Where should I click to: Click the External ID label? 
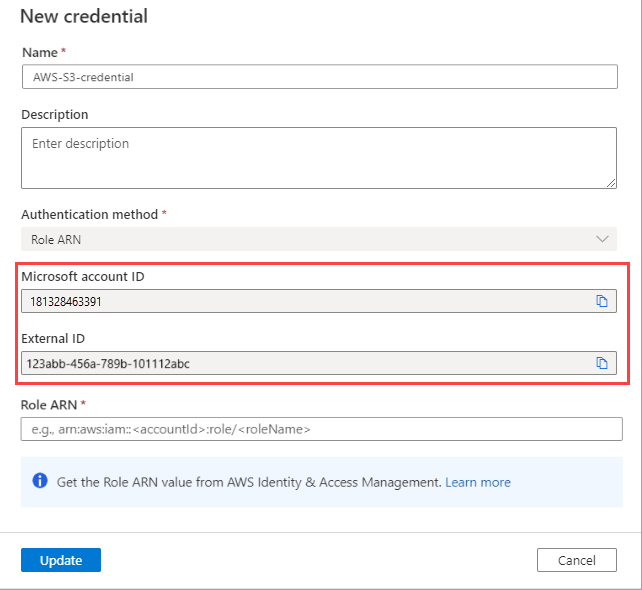point(55,338)
